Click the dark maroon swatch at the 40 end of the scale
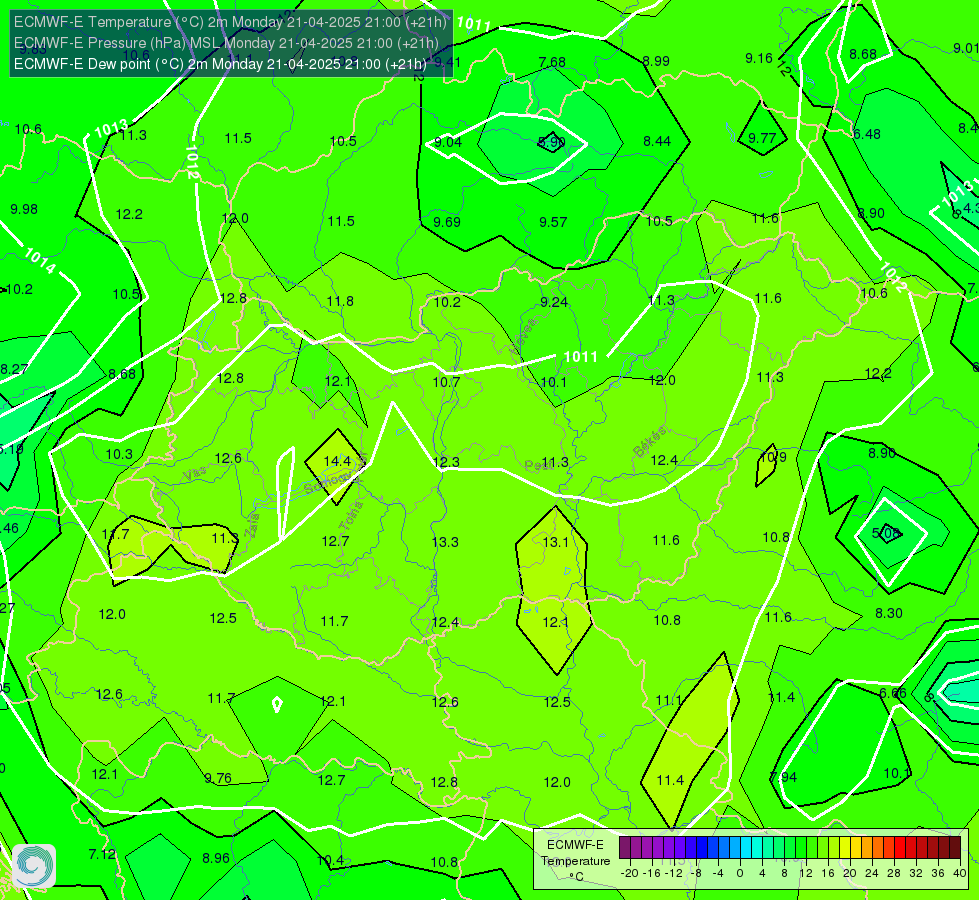 [x=955, y=848]
